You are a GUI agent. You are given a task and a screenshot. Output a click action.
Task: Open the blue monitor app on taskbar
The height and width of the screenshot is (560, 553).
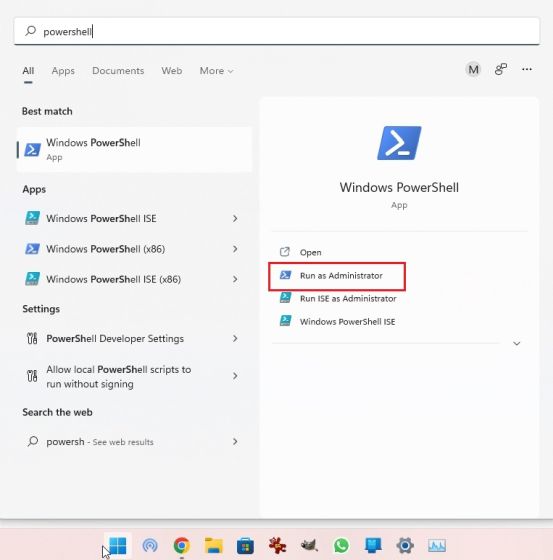(x=373, y=546)
